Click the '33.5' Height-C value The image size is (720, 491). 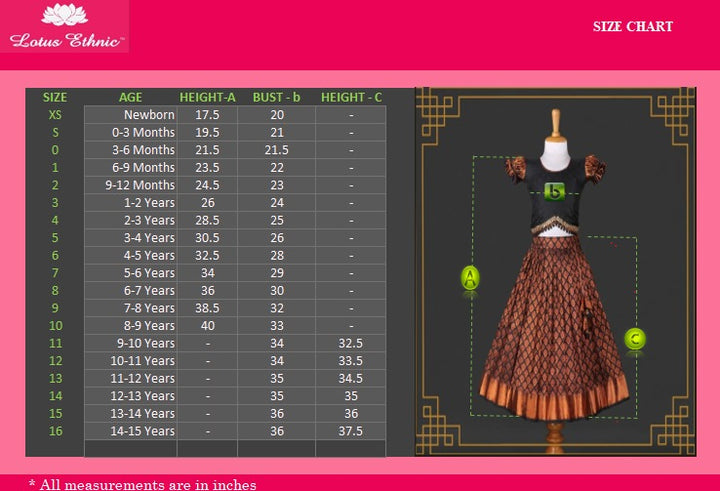351,361
